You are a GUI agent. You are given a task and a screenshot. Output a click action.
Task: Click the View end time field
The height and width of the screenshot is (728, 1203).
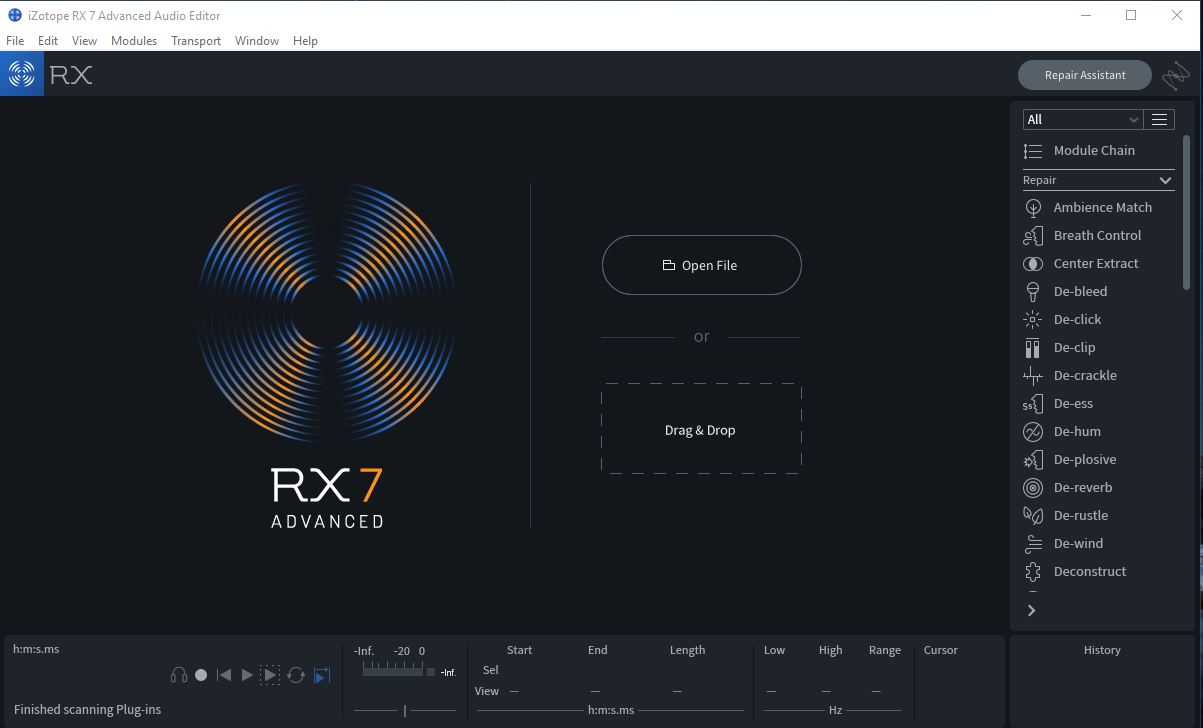pyautogui.click(x=596, y=691)
